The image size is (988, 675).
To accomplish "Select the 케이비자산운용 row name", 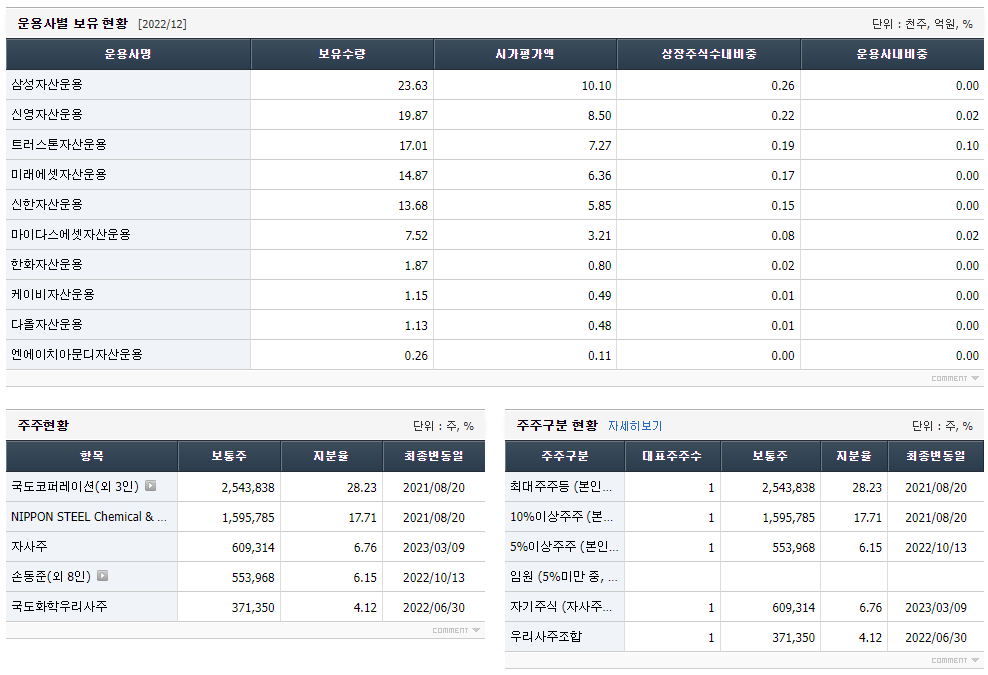I will click(x=53, y=294).
